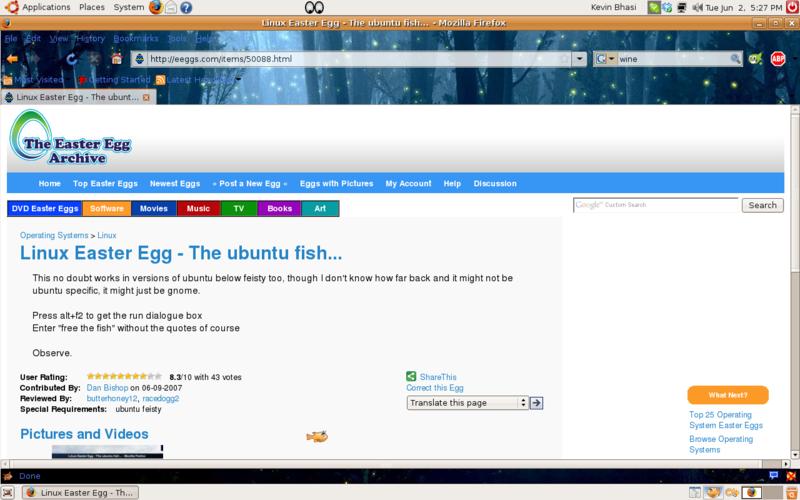Click the go arrow beside Translate dropdown
800x500 pixels.
point(536,402)
